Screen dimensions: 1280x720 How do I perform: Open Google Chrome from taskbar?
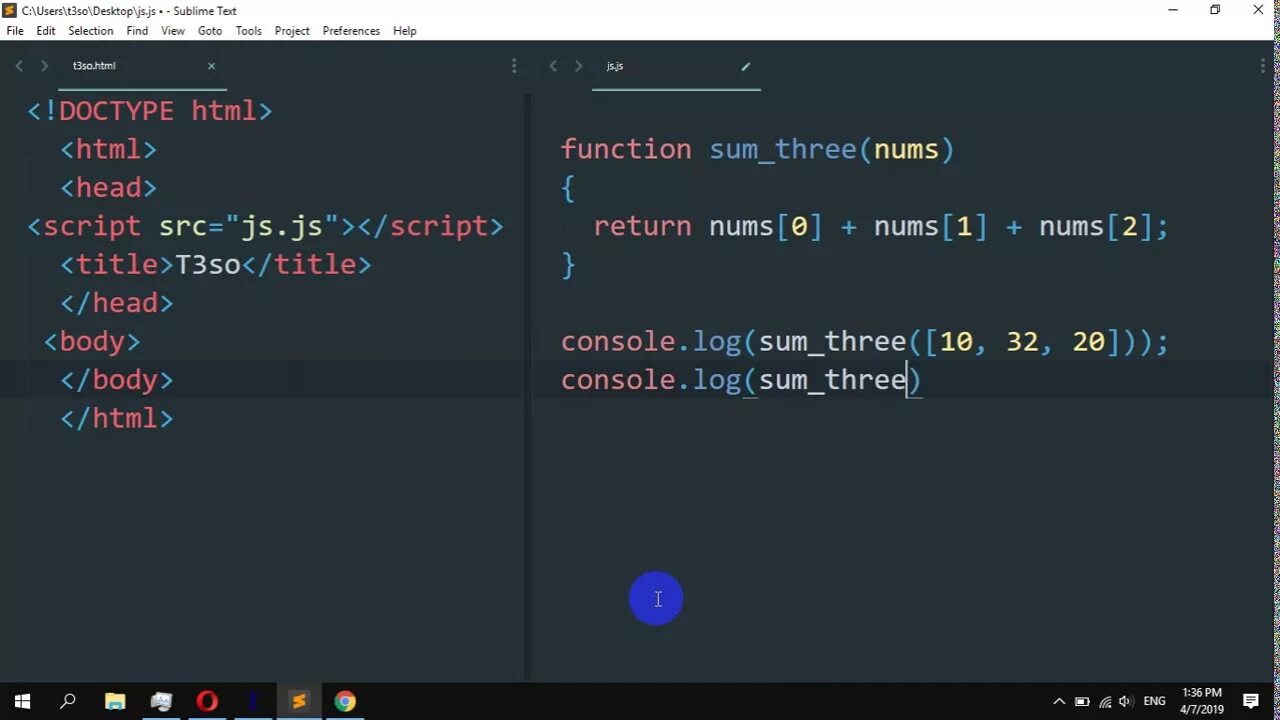pos(345,701)
